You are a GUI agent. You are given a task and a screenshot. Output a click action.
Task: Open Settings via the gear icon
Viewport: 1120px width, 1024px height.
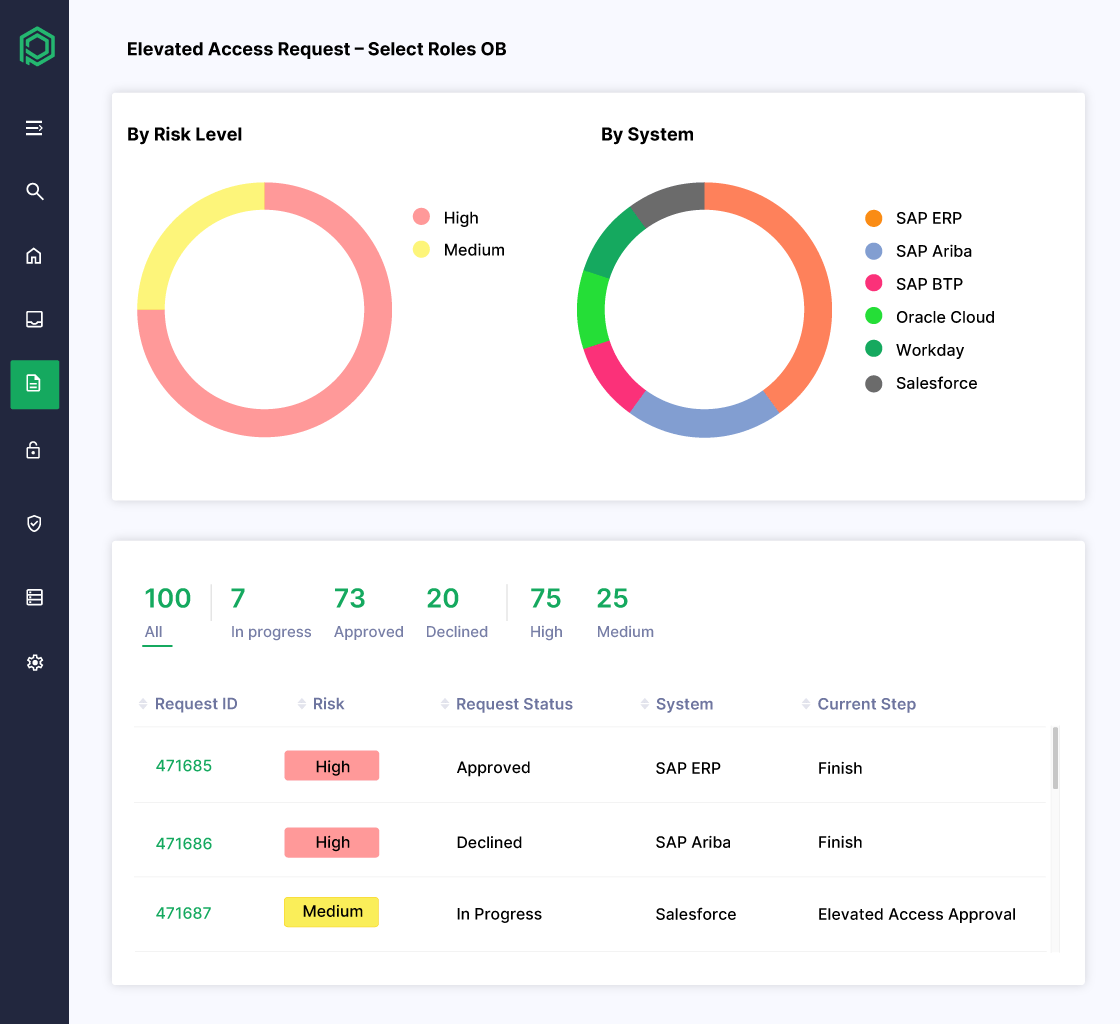34,662
